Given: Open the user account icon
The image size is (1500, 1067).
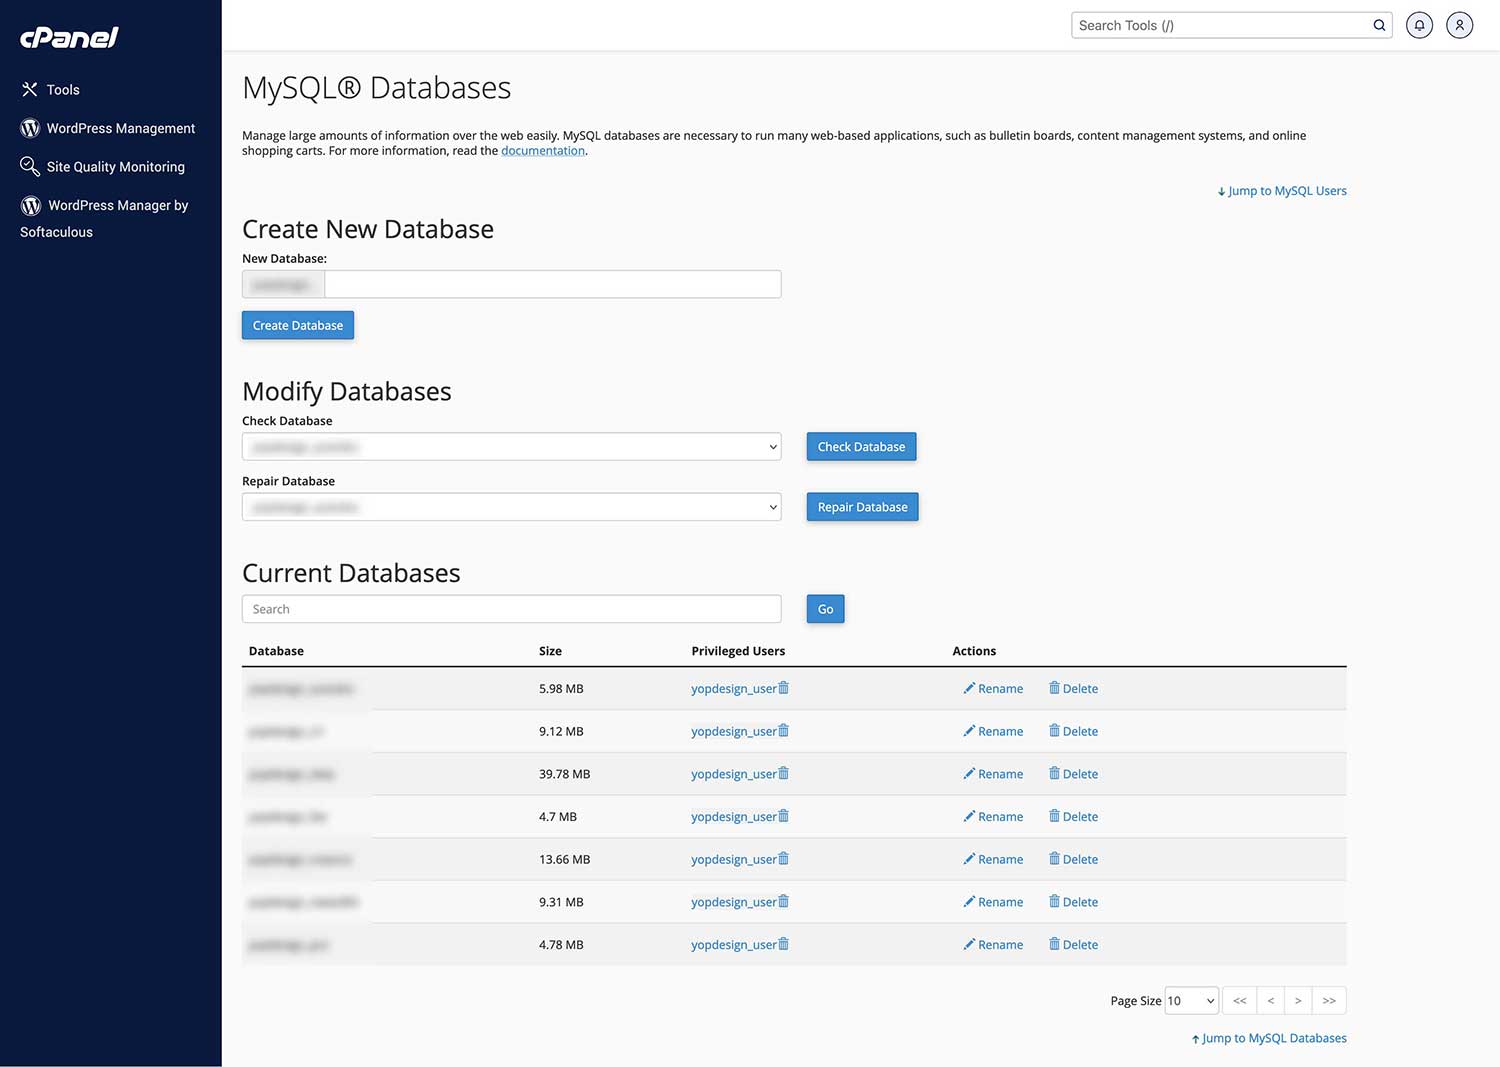Looking at the screenshot, I should coord(1460,25).
